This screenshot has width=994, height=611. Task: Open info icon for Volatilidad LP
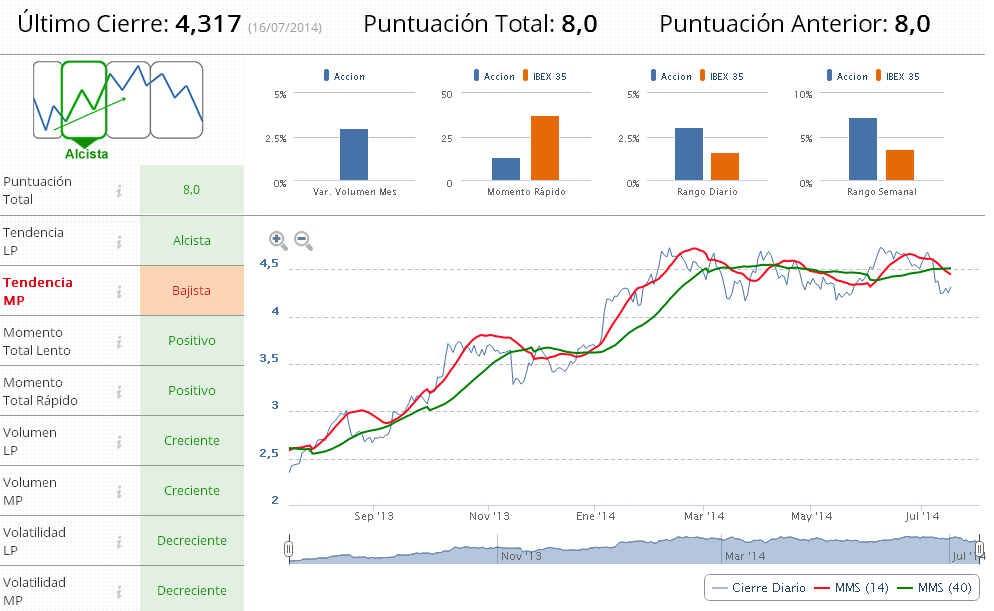[119, 542]
